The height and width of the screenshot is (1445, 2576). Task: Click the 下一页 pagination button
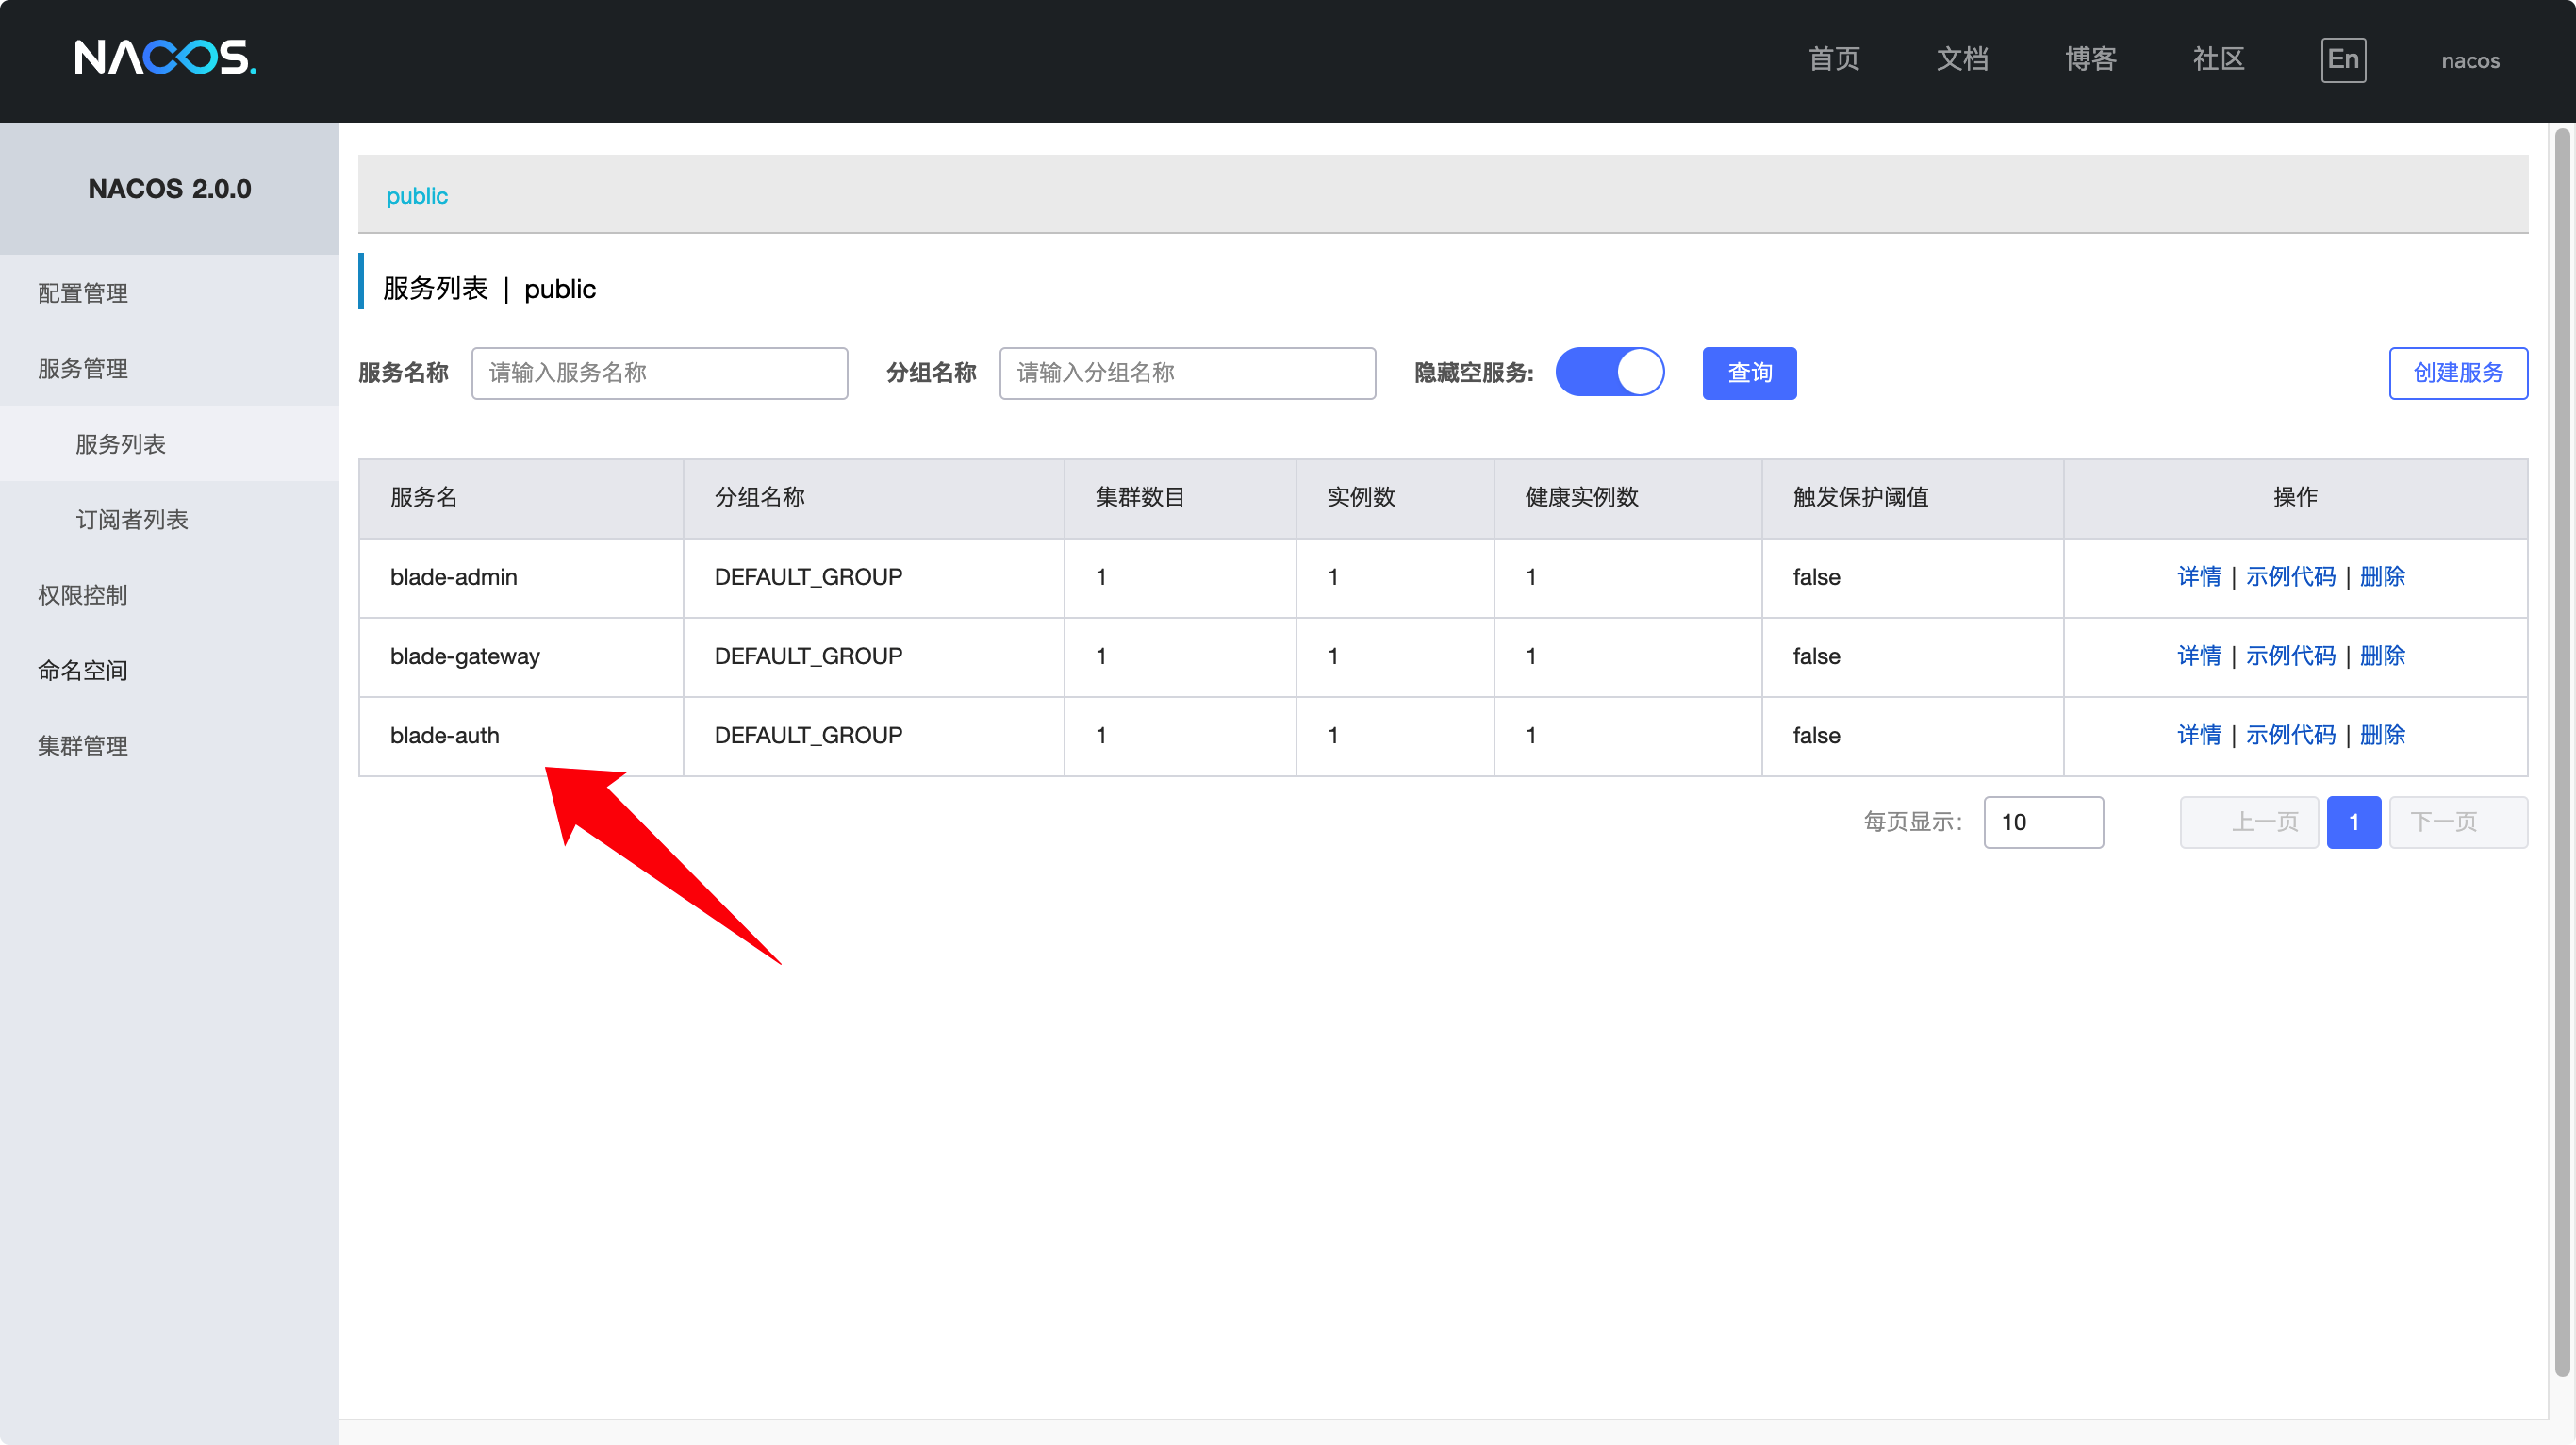[2458, 822]
